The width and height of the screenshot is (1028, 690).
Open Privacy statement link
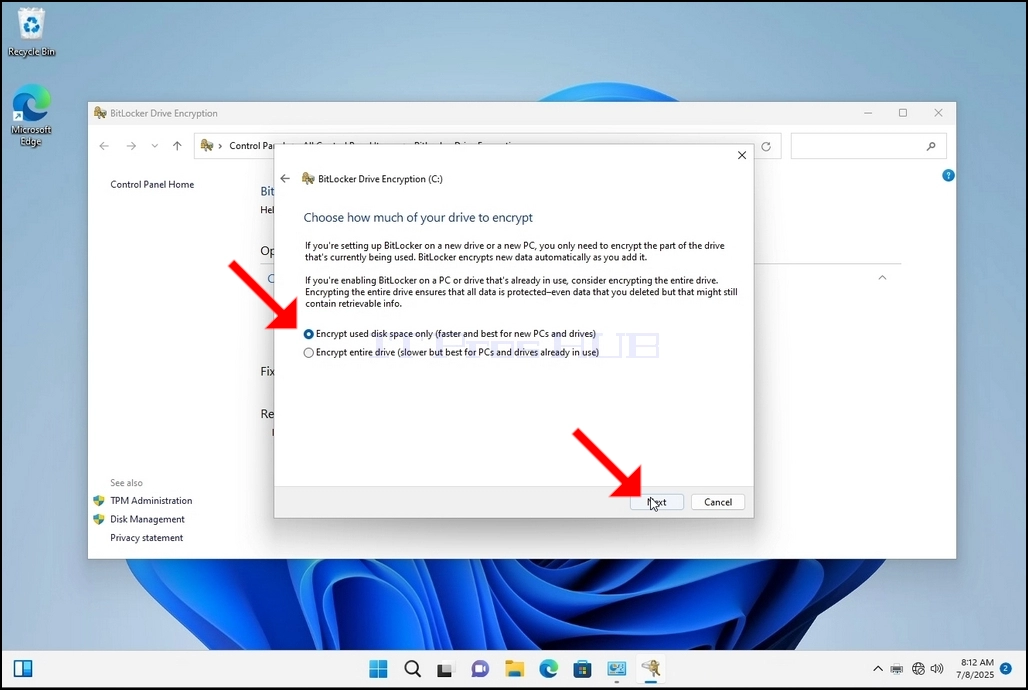[146, 538]
